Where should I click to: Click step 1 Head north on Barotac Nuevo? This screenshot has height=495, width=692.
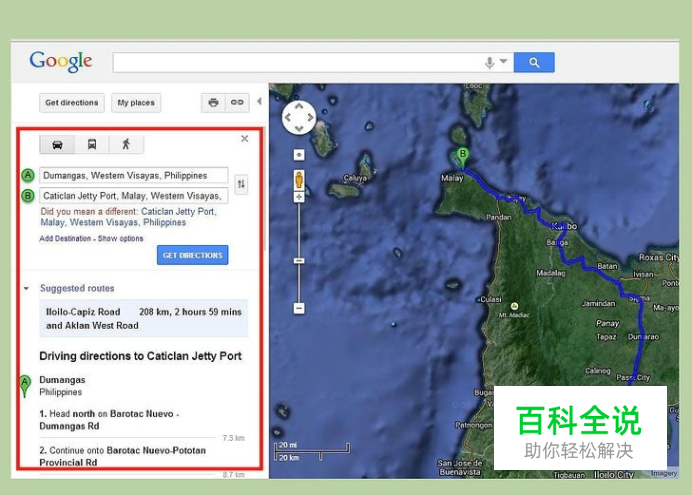click(109, 420)
